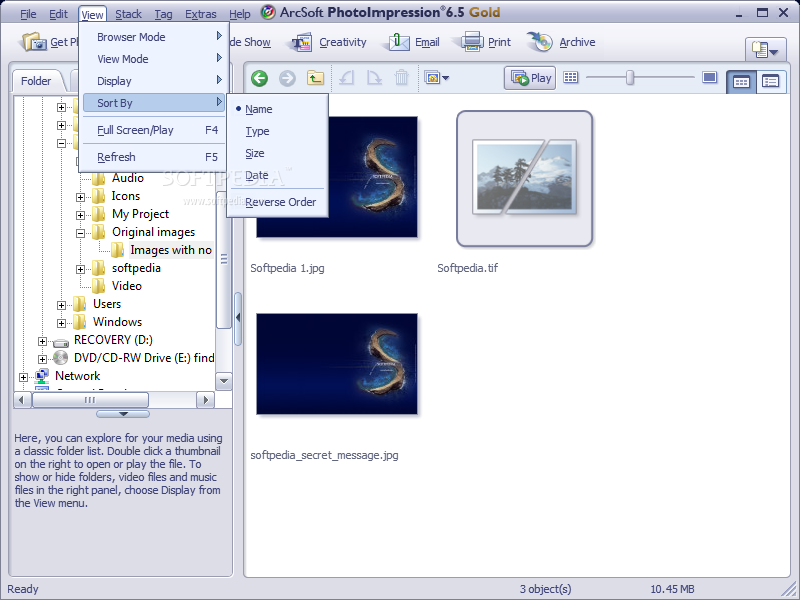The image size is (800, 600).
Task: Open the Browser Mode submenu
Action: pos(154,37)
